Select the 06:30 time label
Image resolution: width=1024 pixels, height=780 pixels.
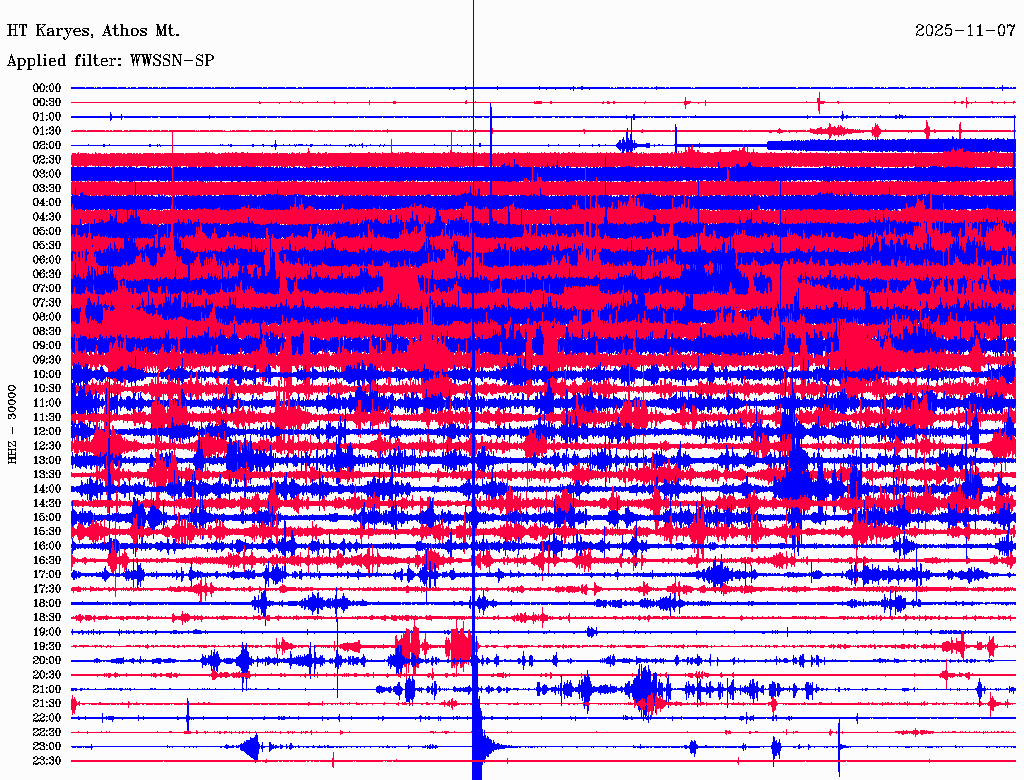(47, 274)
